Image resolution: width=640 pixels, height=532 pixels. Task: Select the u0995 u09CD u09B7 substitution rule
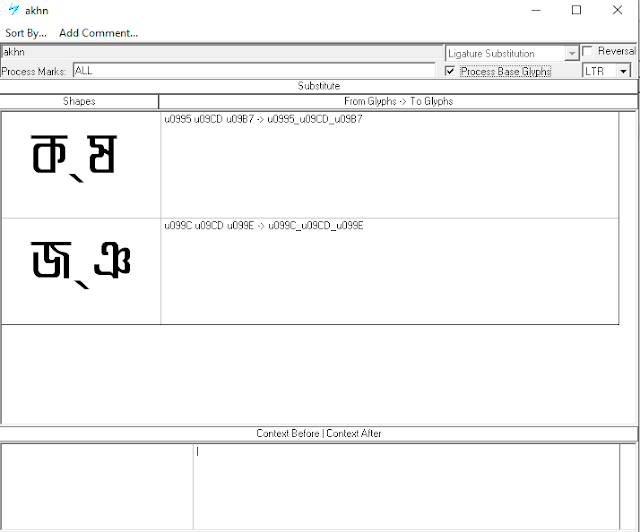click(390, 165)
